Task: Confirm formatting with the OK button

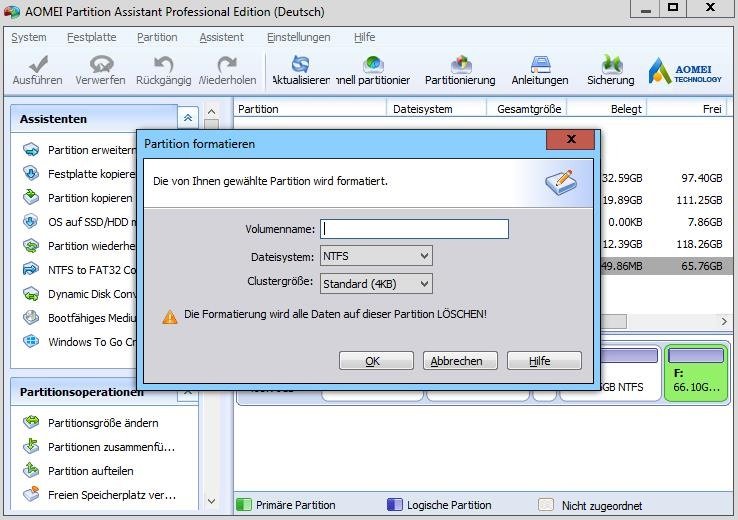Action: click(x=376, y=361)
